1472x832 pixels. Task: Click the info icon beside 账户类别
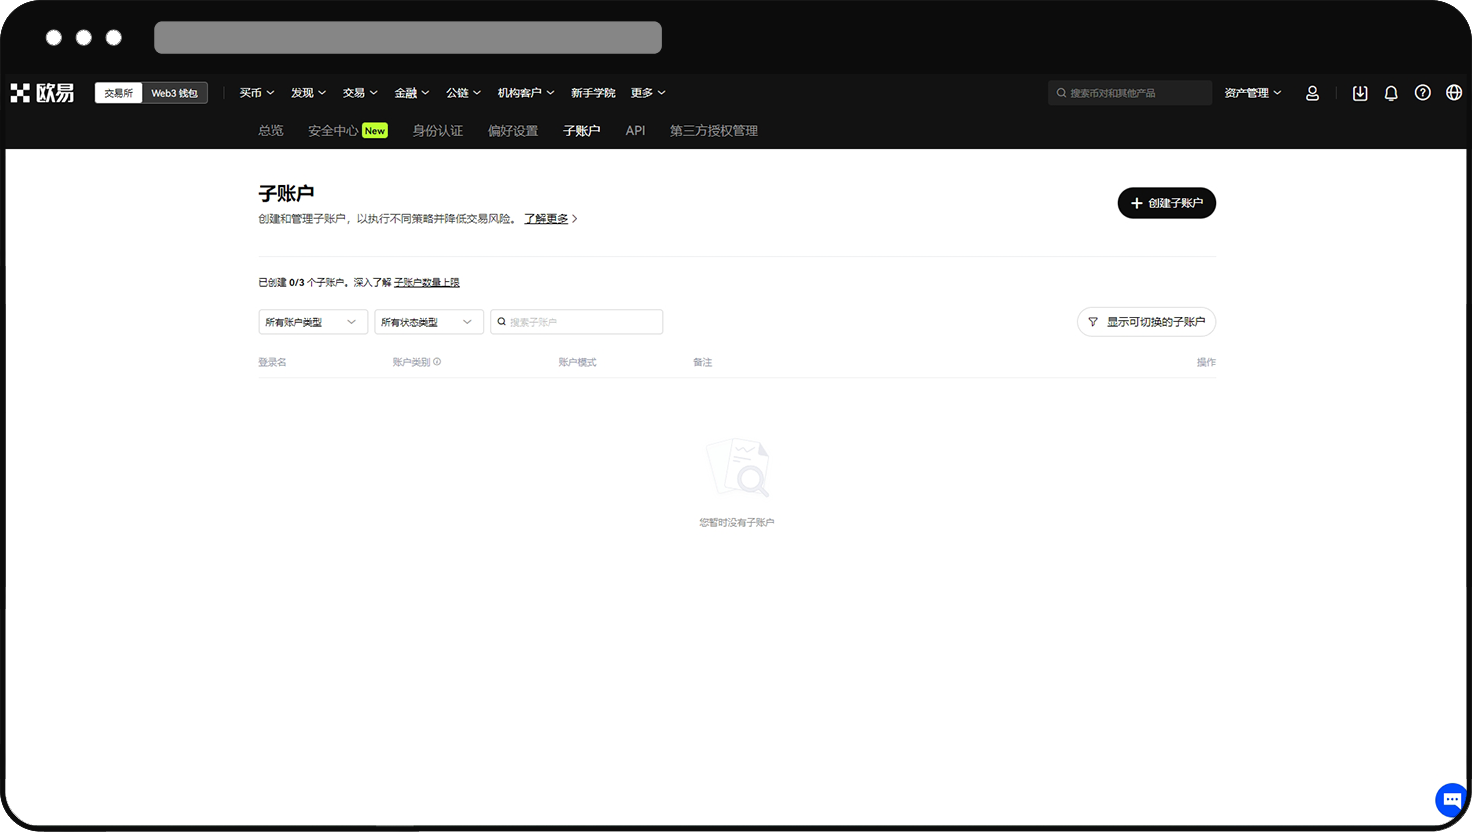tap(437, 362)
